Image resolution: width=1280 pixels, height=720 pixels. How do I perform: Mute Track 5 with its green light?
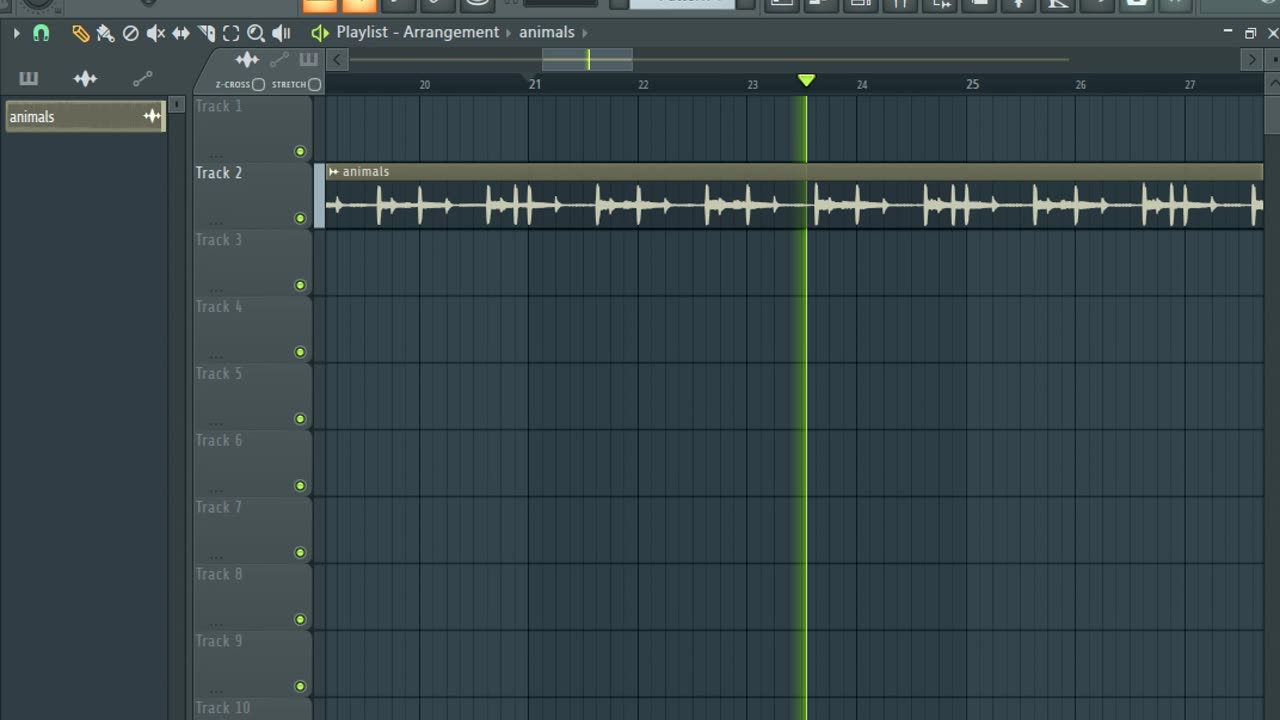point(300,419)
